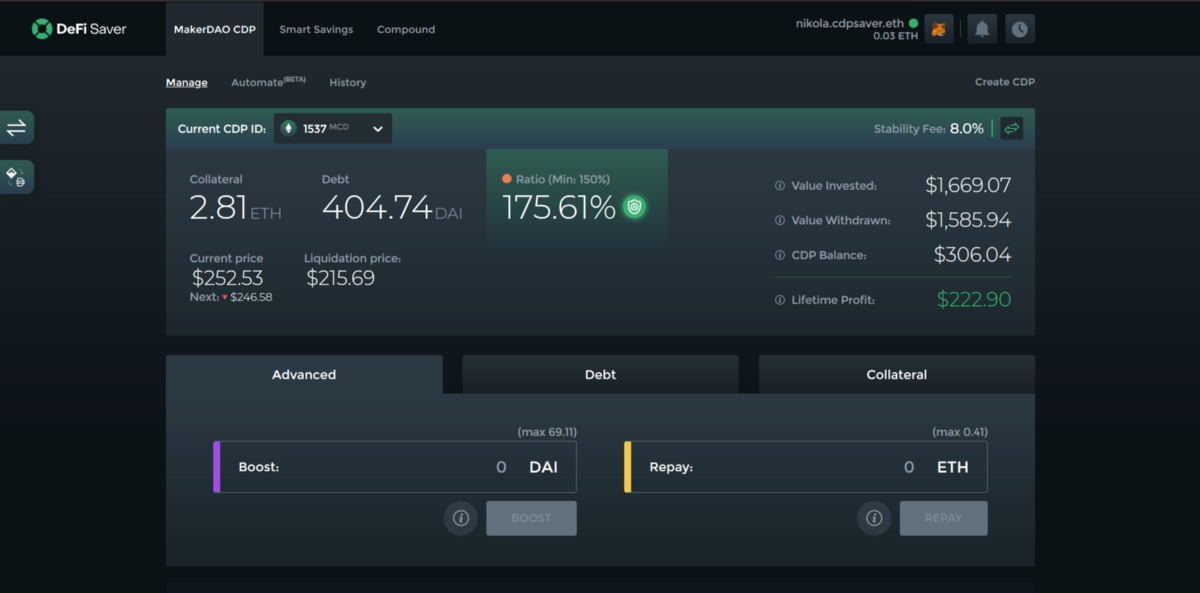This screenshot has height=593, width=1200.
Task: Switch to the MakerDAO CDP tab
Action: [215, 29]
